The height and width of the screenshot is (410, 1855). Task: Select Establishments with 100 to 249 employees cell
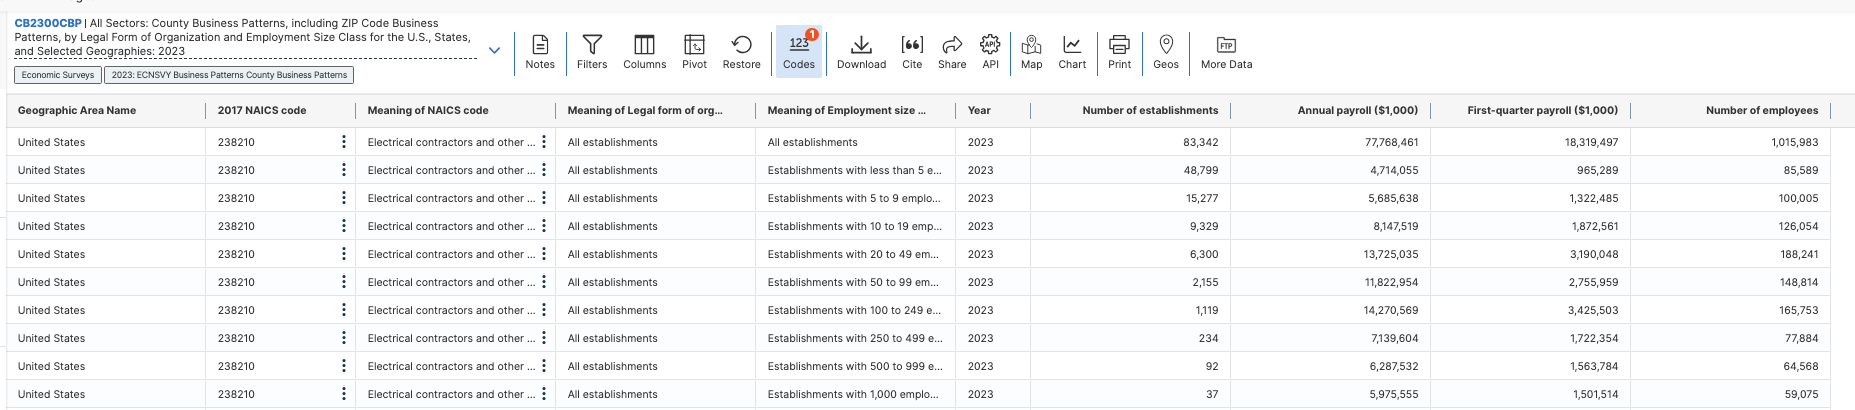(855, 310)
